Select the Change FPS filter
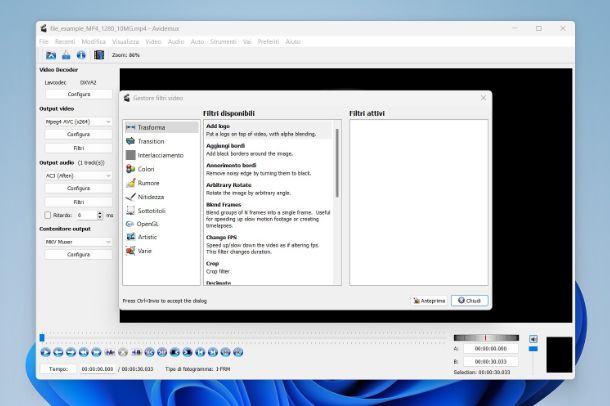 (268, 245)
